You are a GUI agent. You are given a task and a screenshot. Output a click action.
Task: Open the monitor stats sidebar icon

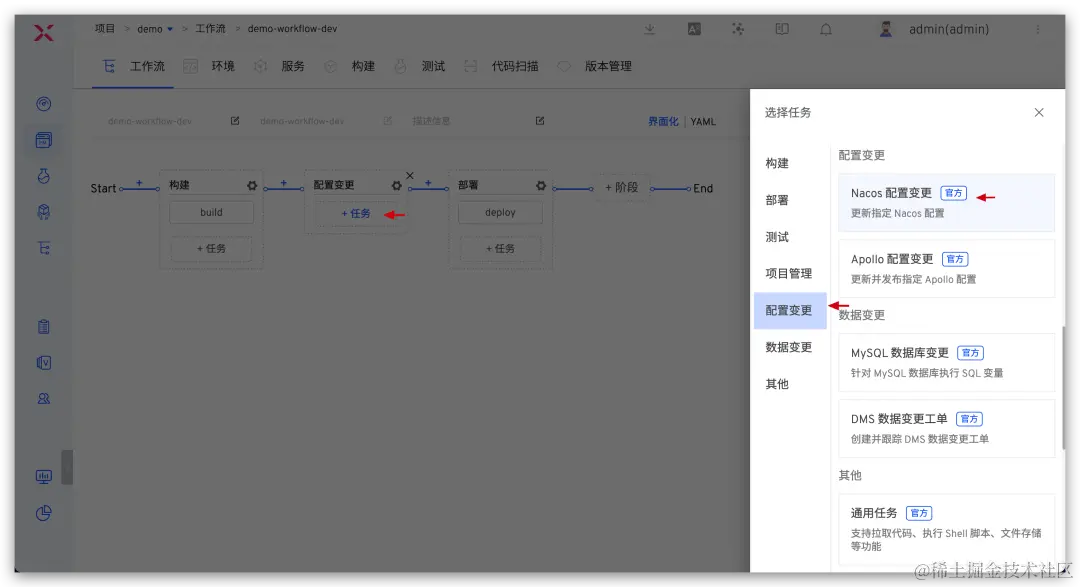[43, 477]
